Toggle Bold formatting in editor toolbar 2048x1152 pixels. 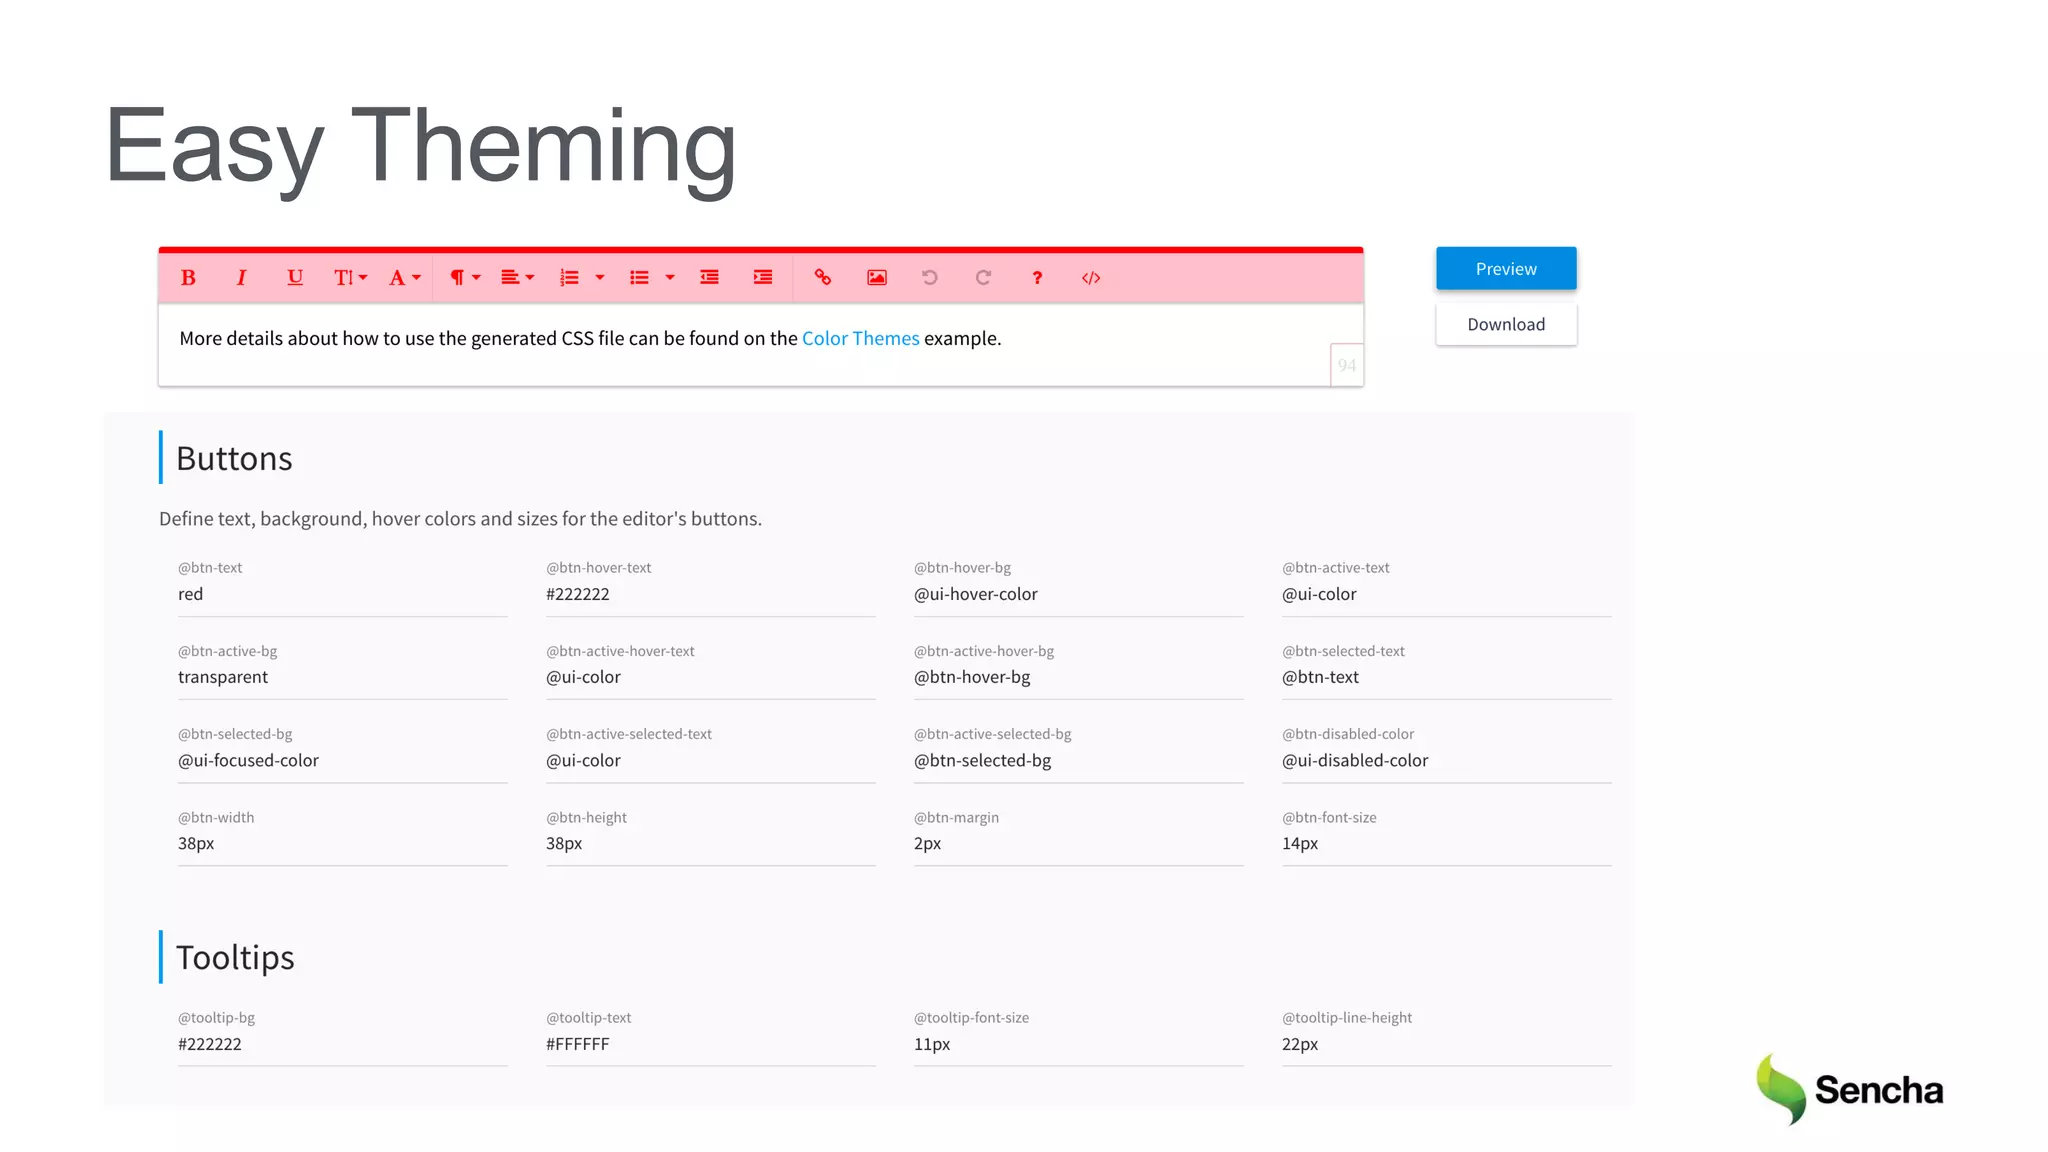tap(188, 278)
